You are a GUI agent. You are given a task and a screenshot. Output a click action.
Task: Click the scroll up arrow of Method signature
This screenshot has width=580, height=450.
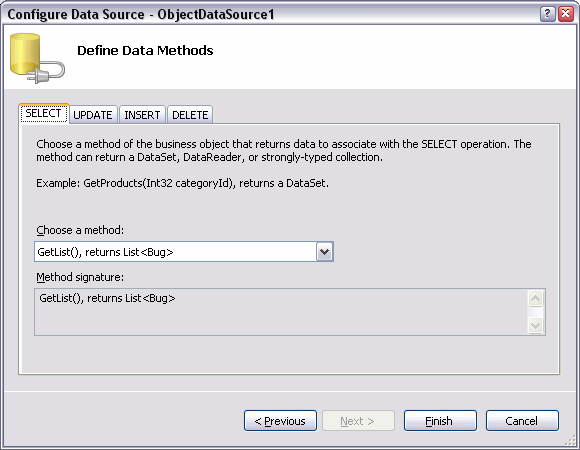click(536, 298)
